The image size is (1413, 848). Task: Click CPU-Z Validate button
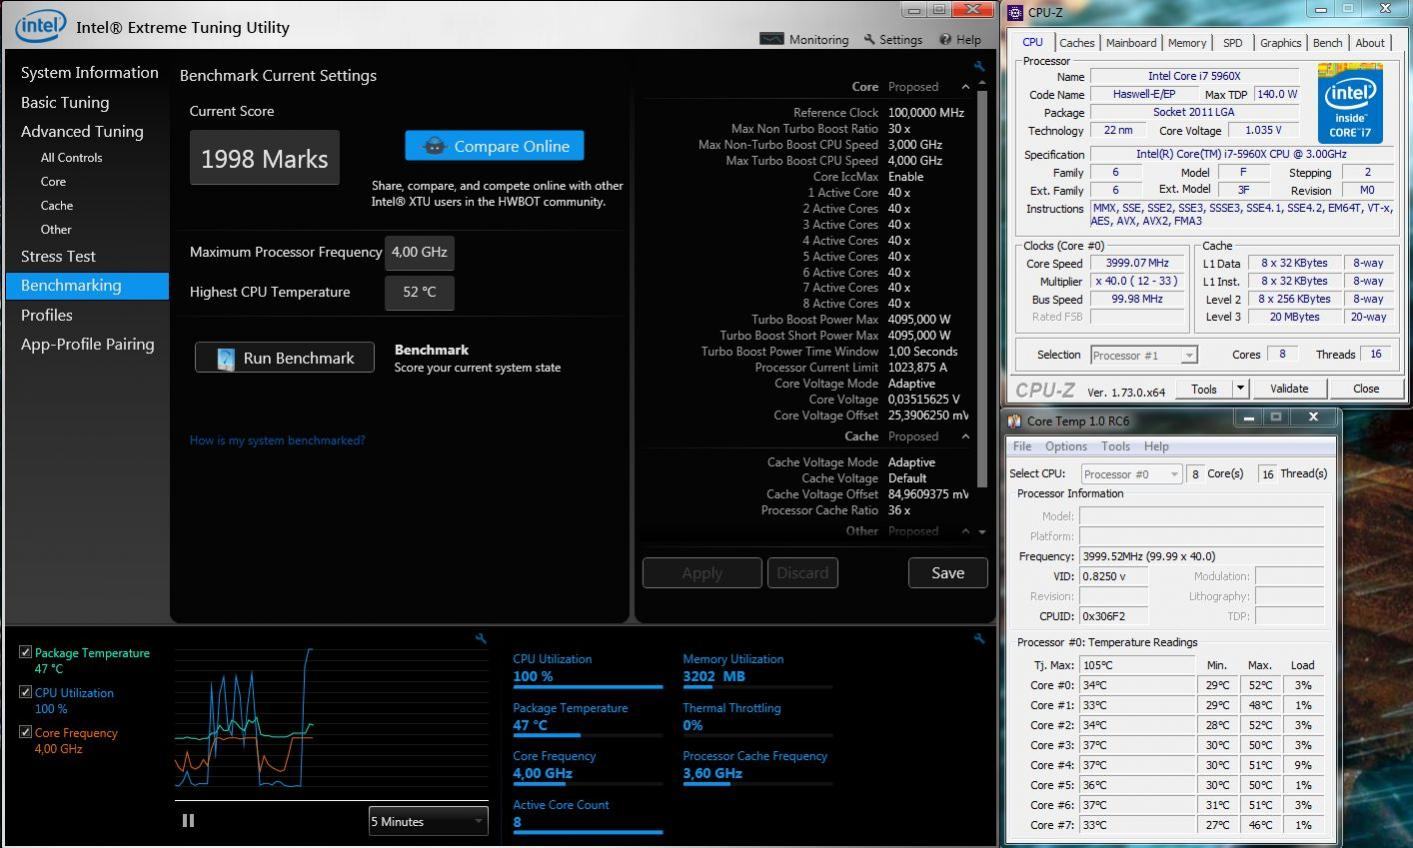(x=1289, y=388)
